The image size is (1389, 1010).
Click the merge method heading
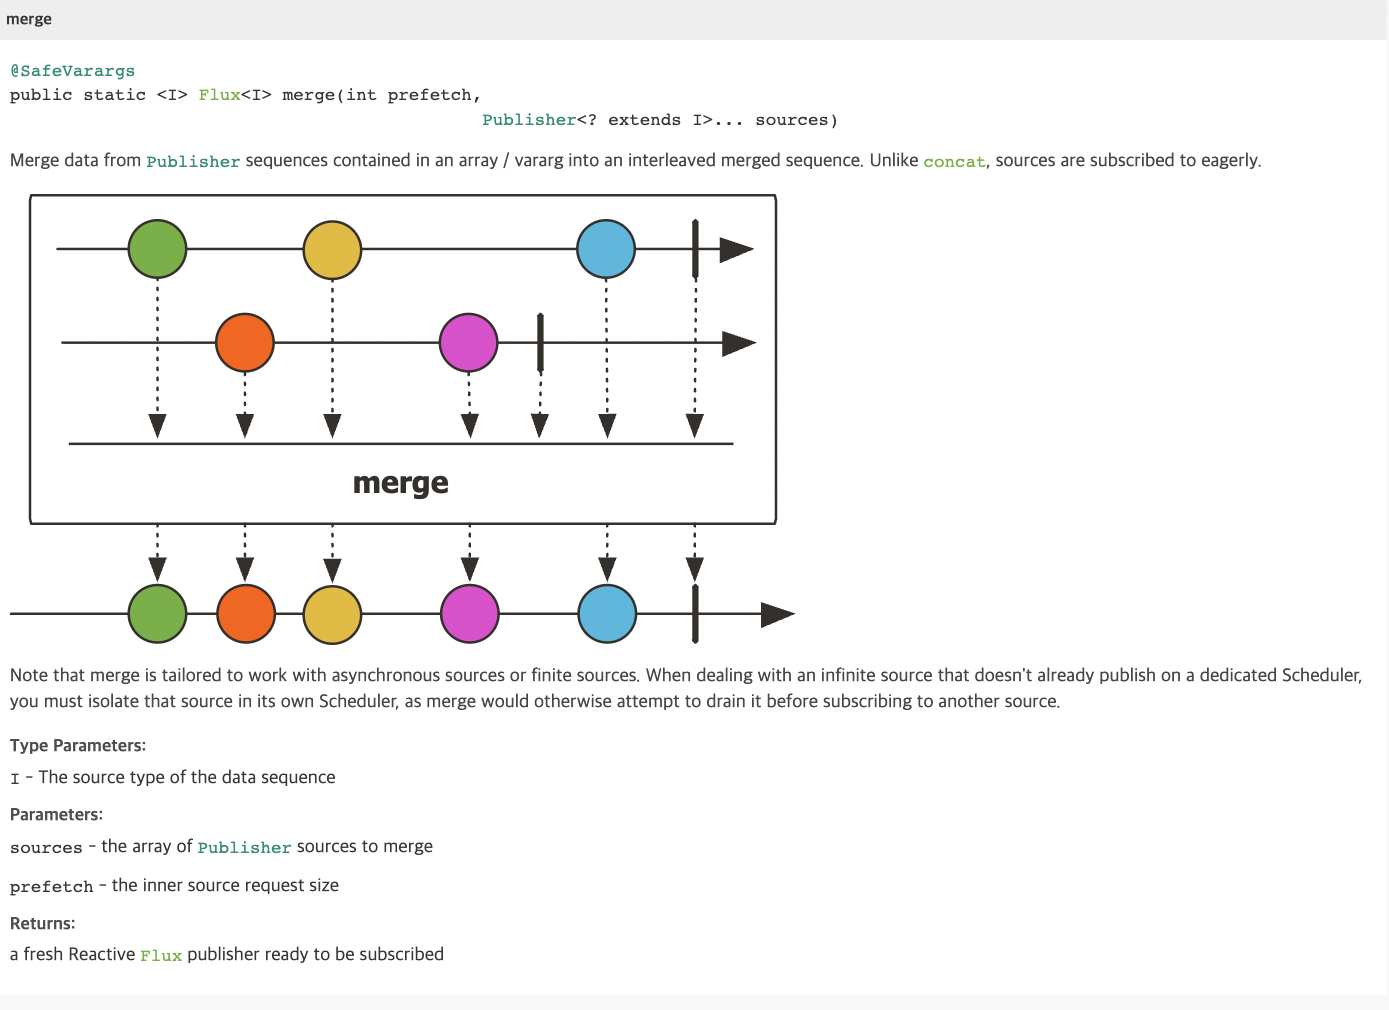29,19
